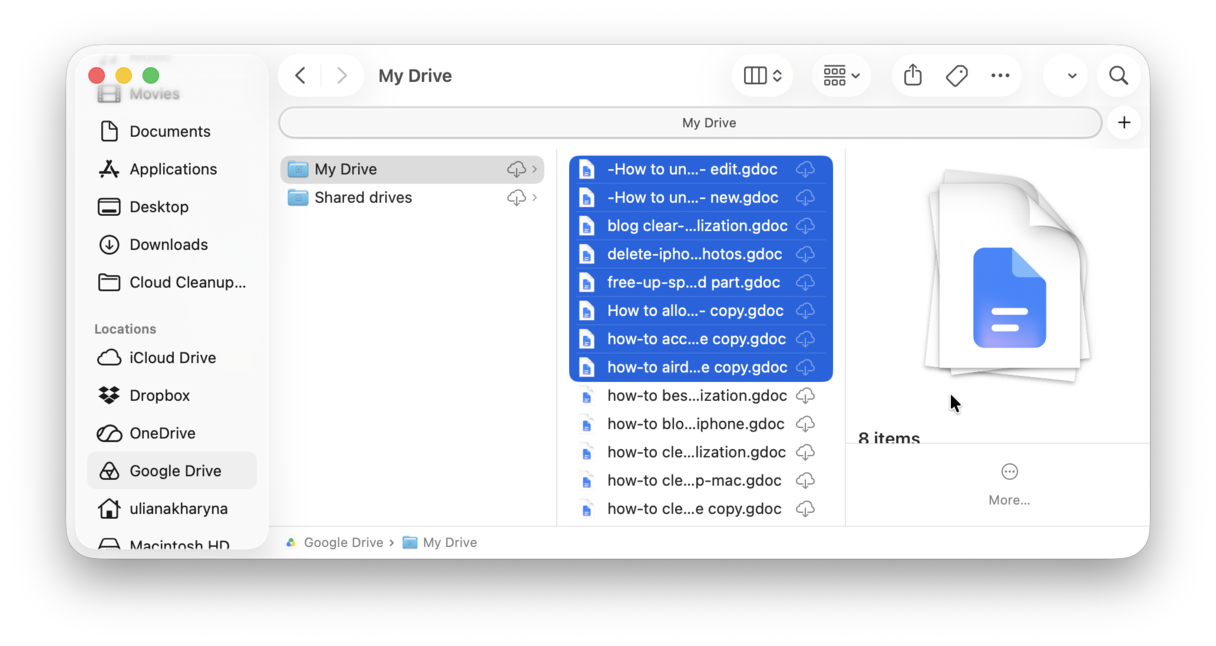Click cloud download icon next to Shared drives
The height and width of the screenshot is (646, 1216).
tap(516, 198)
